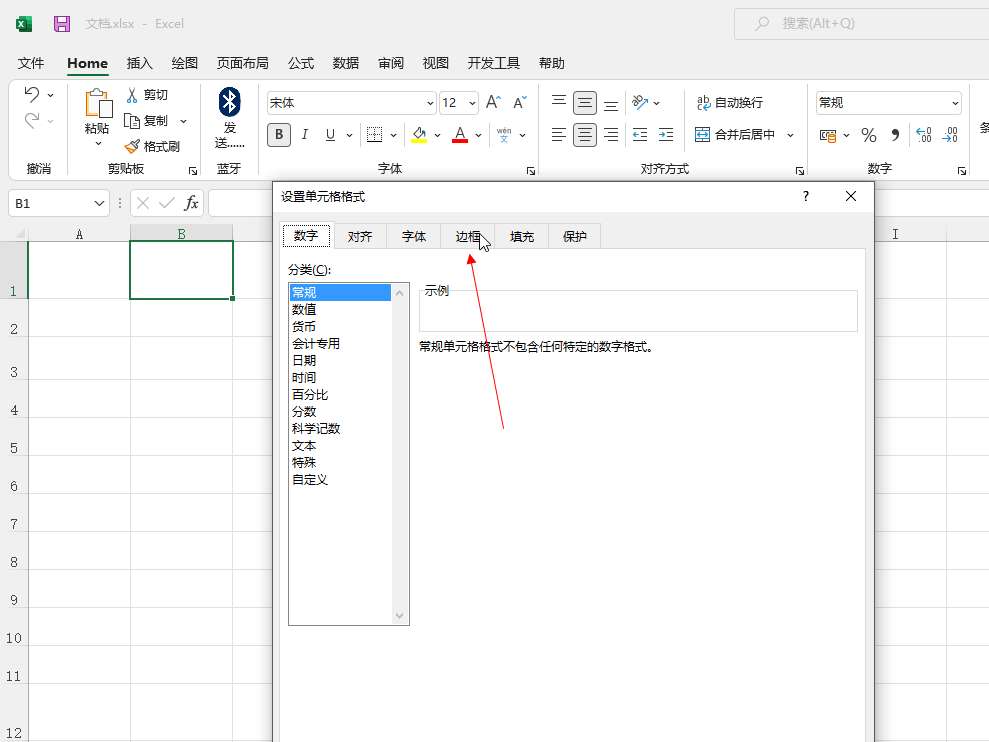Viewport: 989px width, 742px height.
Task: Click the Cut (剪切) scissors icon
Action: pyautogui.click(x=132, y=95)
